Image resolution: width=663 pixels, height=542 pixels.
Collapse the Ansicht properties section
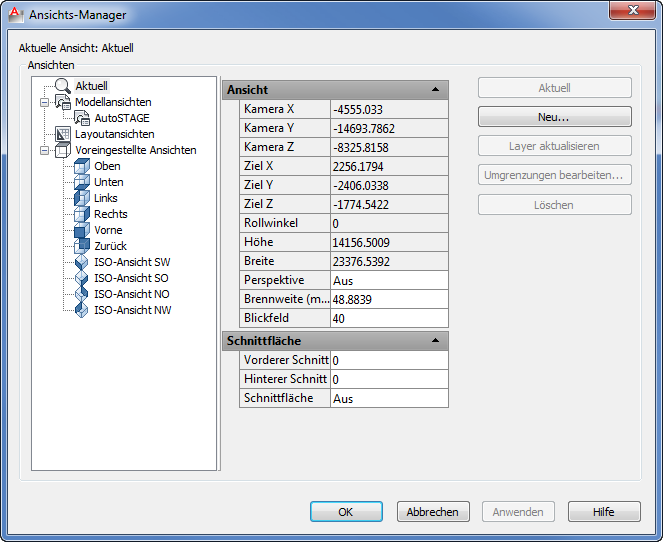point(435,90)
